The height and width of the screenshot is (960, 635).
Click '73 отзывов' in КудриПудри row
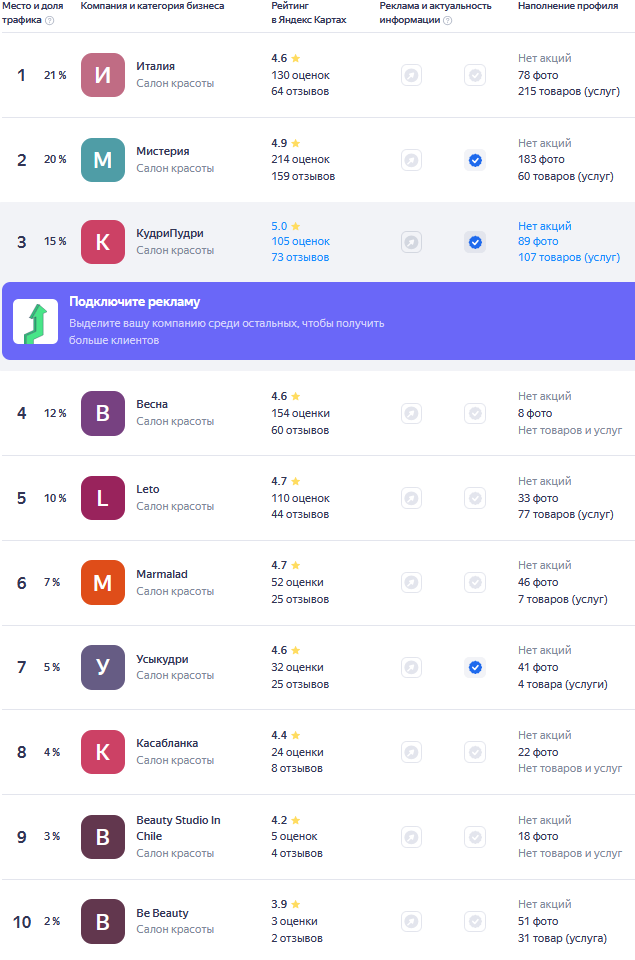click(x=300, y=257)
